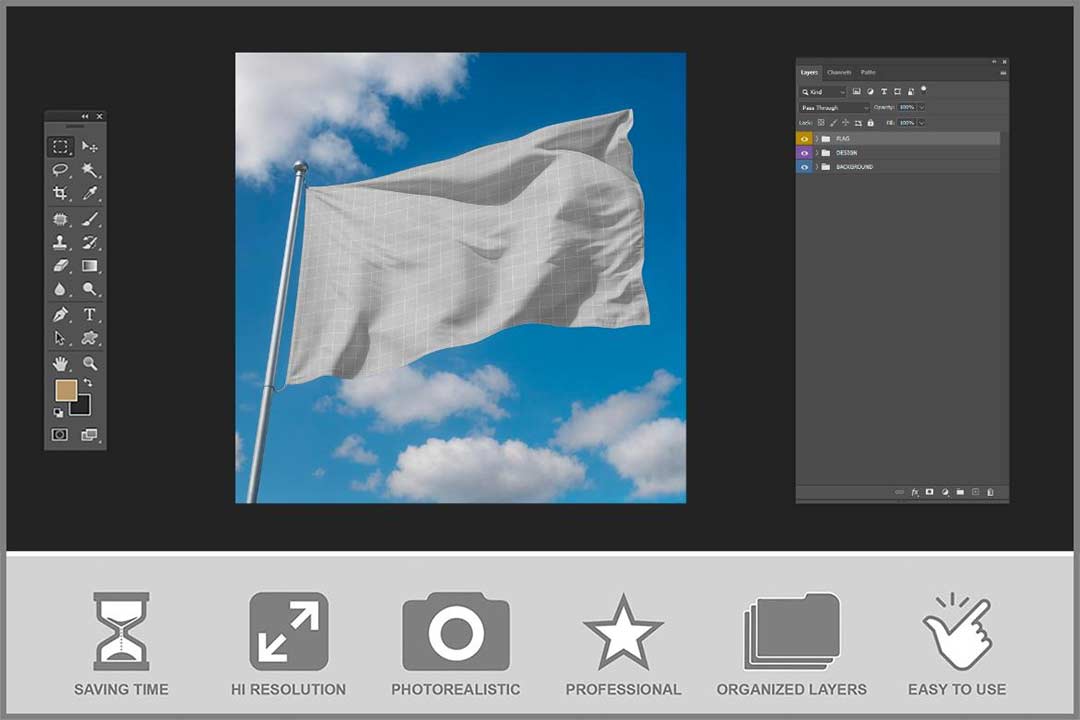Pick the Crop tool
The height and width of the screenshot is (720, 1080).
coord(60,193)
